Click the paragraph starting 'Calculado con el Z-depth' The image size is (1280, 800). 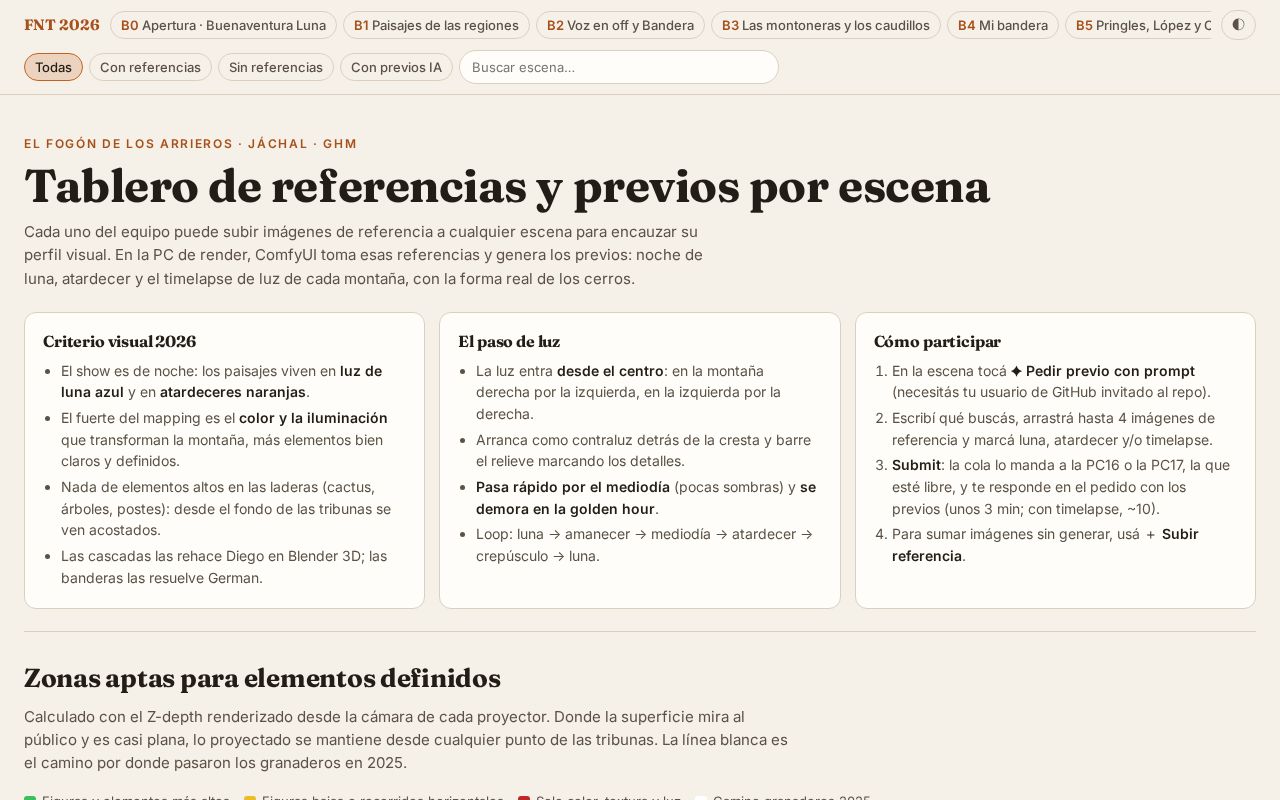[x=406, y=740]
